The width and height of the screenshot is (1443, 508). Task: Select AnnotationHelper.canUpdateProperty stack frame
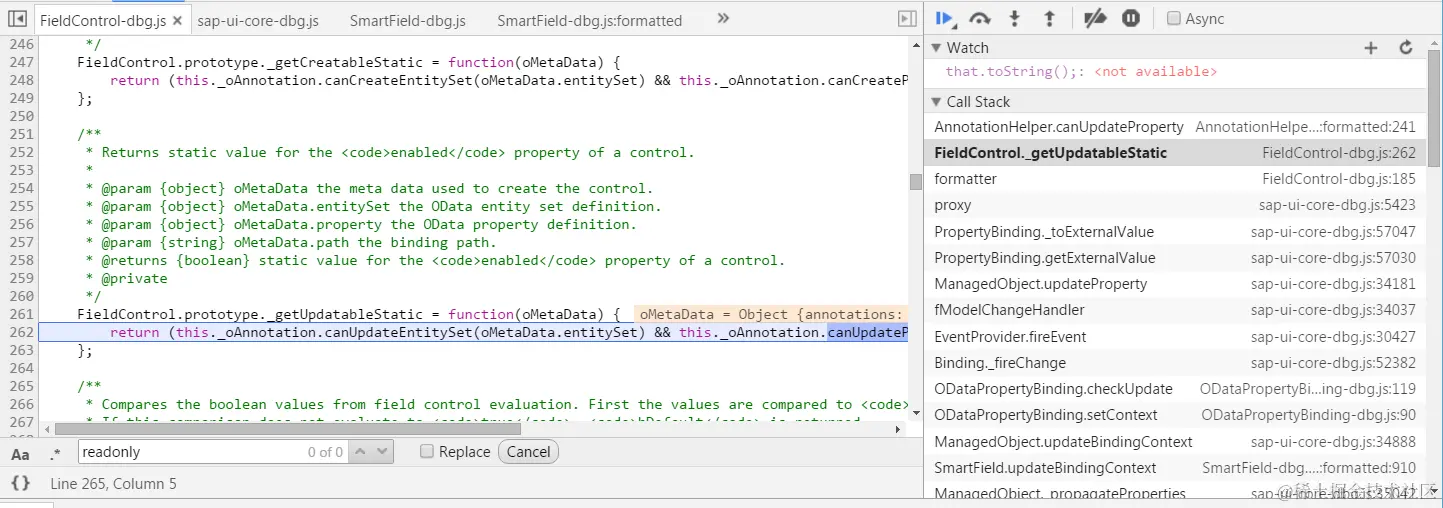click(1176, 127)
